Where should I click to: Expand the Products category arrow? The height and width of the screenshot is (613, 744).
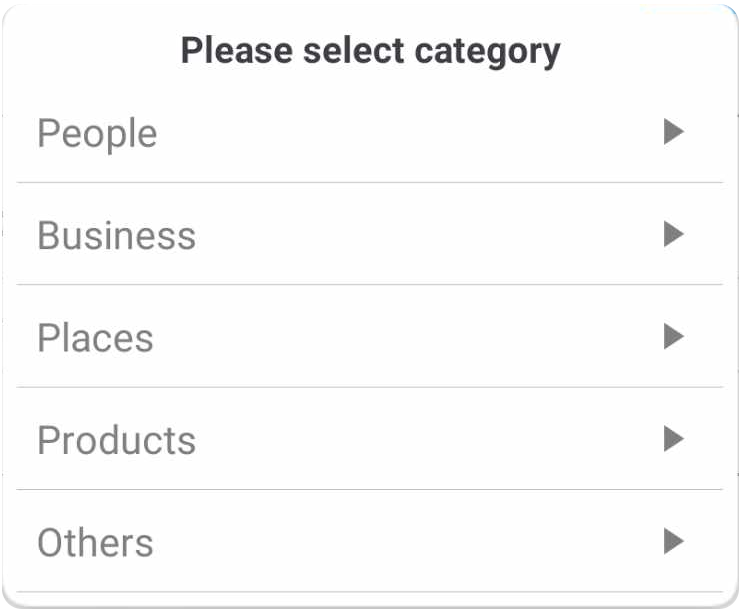click(673, 438)
